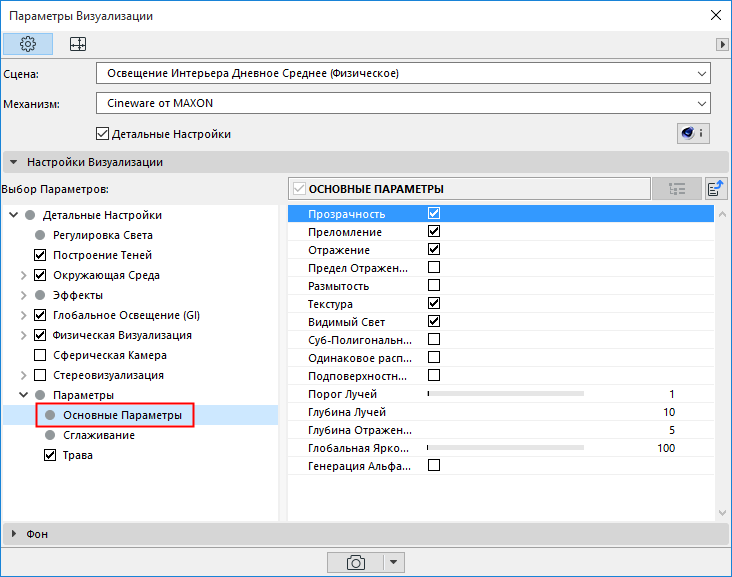Enable Подповерхностн... checkbox
Screen dimensions: 732x577
click(x=434, y=375)
